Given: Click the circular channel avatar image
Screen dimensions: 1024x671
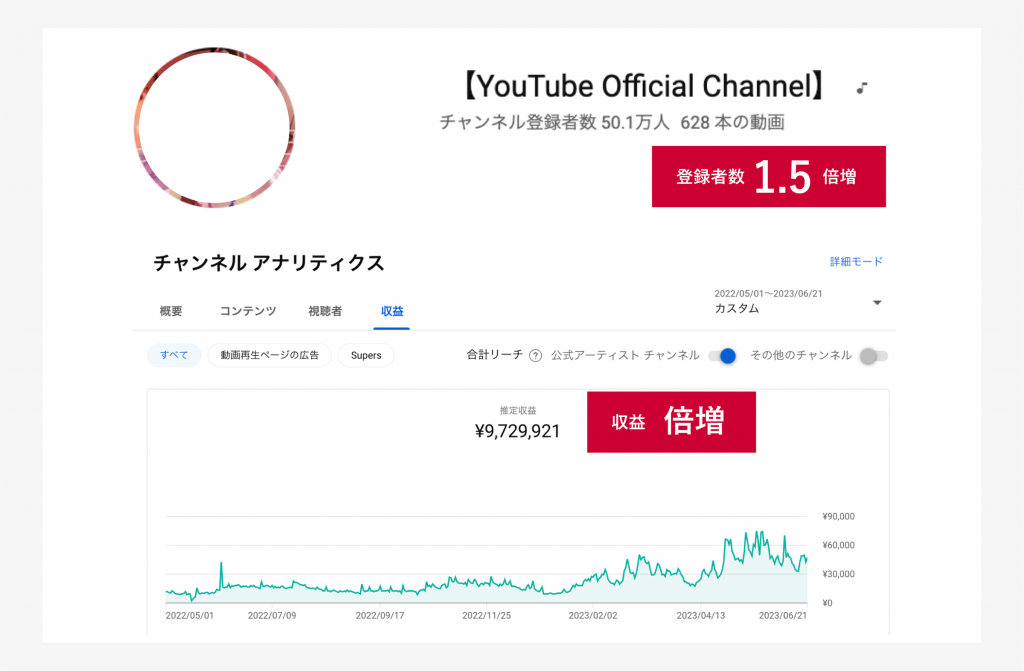Looking at the screenshot, I should (214, 127).
